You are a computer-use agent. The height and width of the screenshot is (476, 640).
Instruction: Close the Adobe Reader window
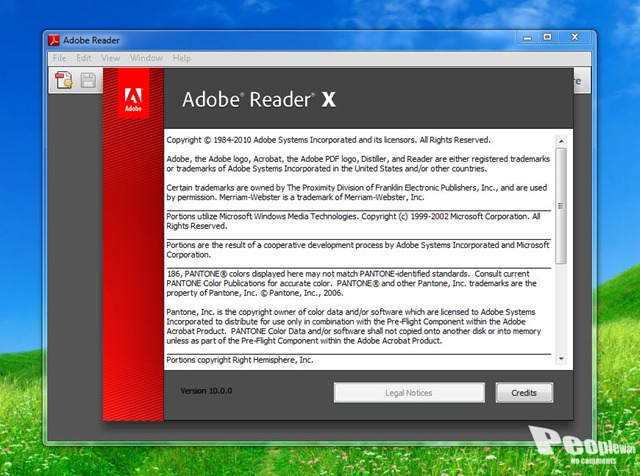(x=575, y=38)
